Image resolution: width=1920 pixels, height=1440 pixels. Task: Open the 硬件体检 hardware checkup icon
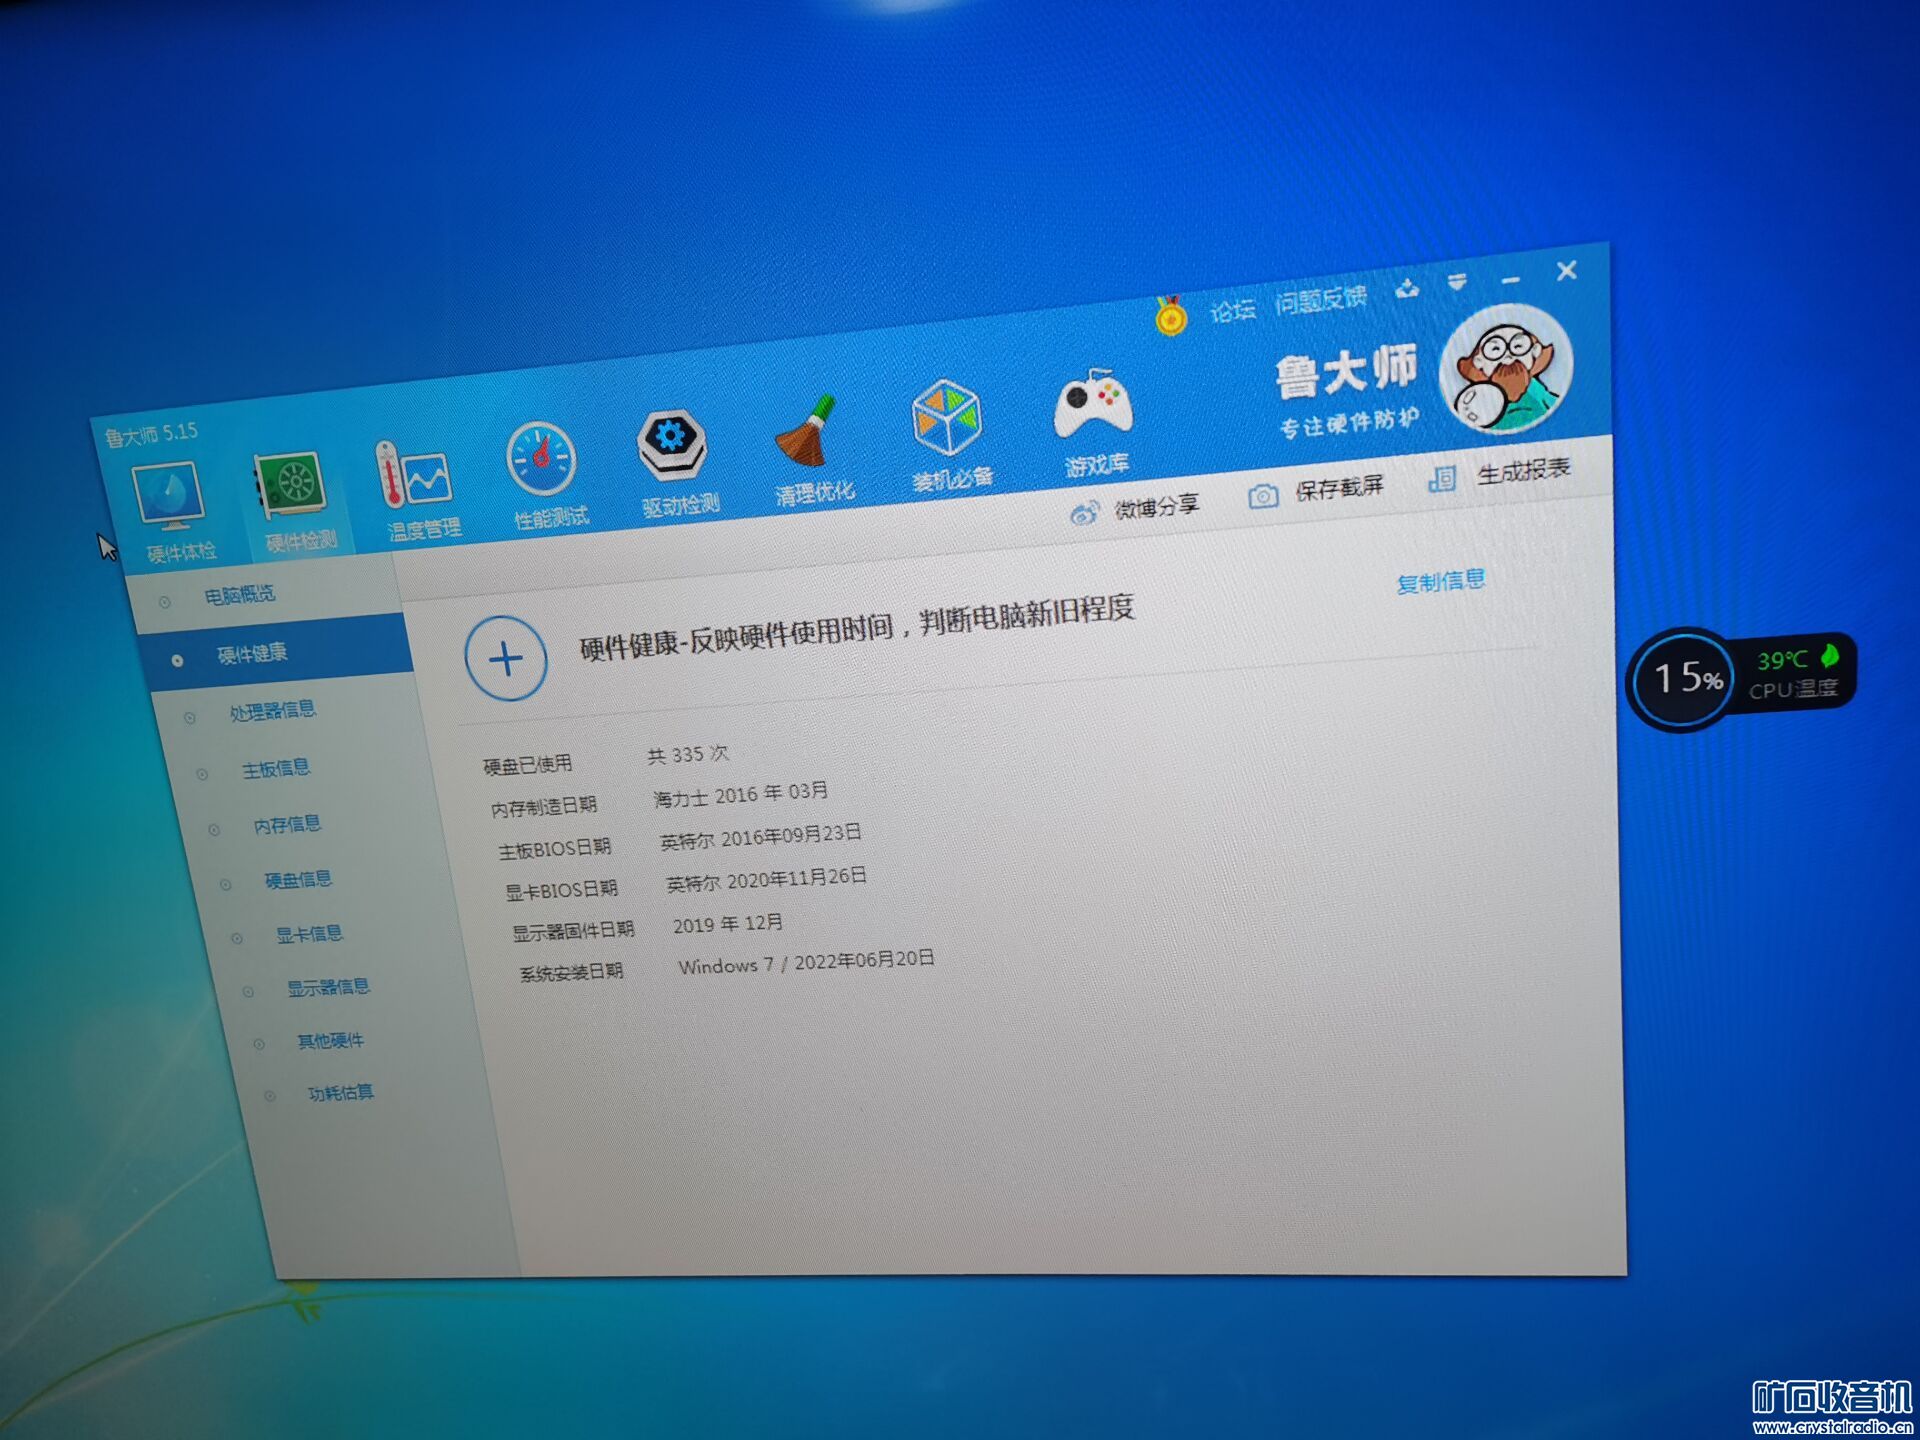(170, 495)
